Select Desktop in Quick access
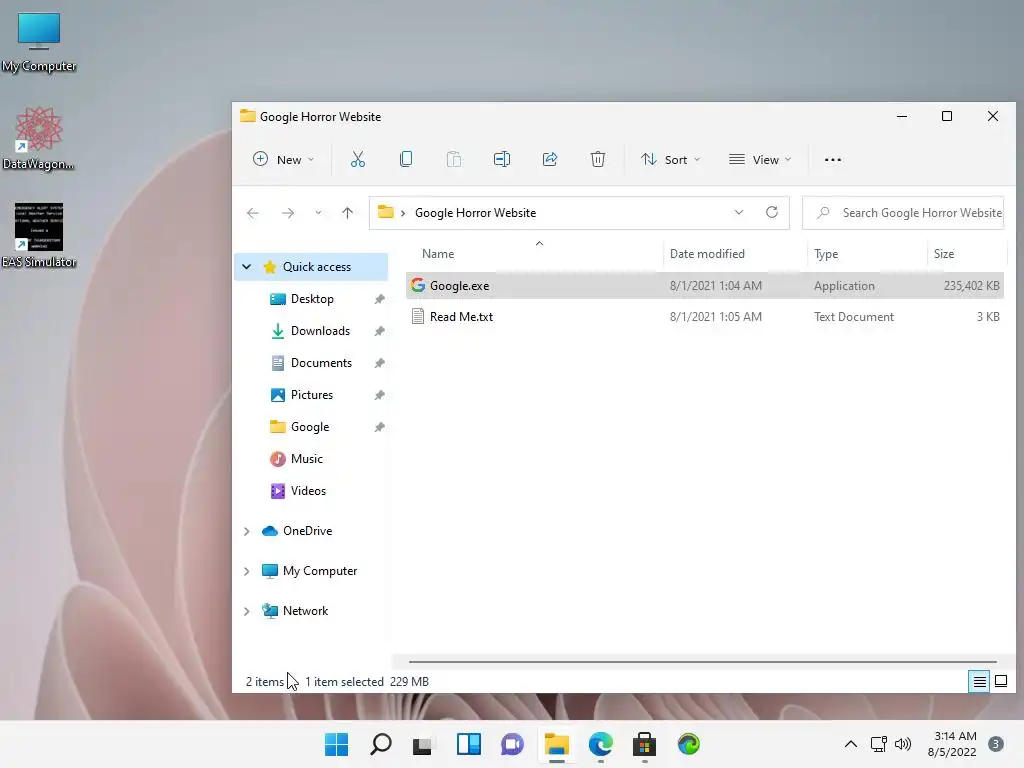This screenshot has height=768, width=1024. point(312,299)
